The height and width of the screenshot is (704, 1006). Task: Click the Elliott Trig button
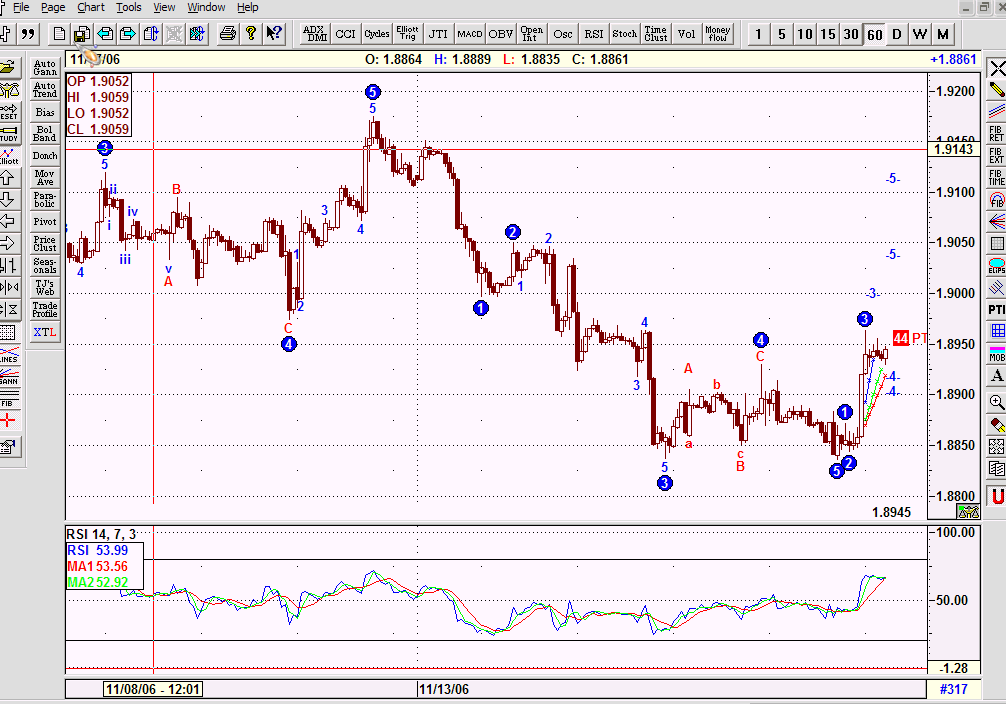[x=407, y=34]
